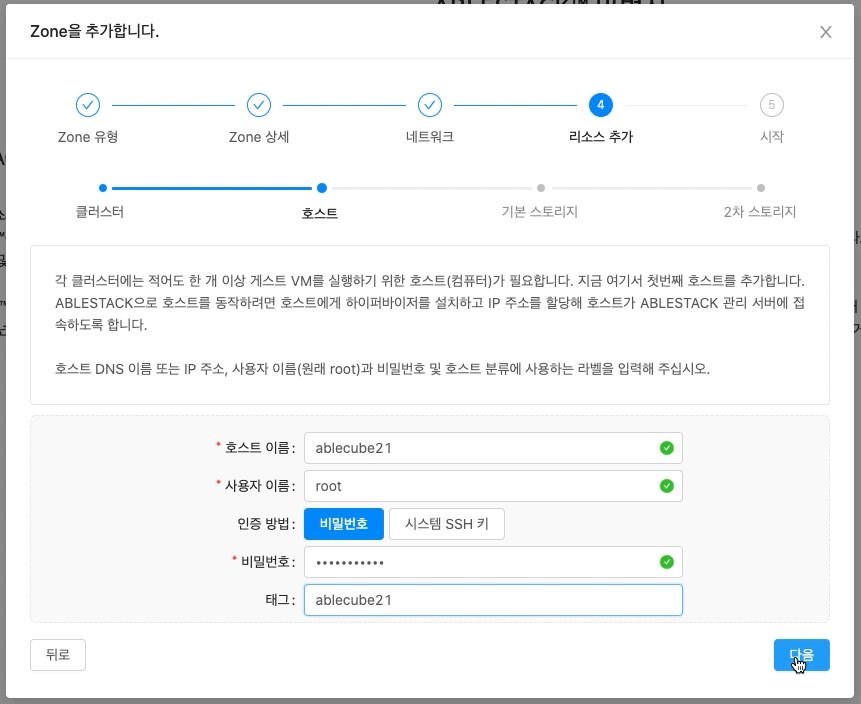Screen dimensions: 861x704
Task: Open the 기본 스토리지 sub-step
Action: tap(540, 212)
